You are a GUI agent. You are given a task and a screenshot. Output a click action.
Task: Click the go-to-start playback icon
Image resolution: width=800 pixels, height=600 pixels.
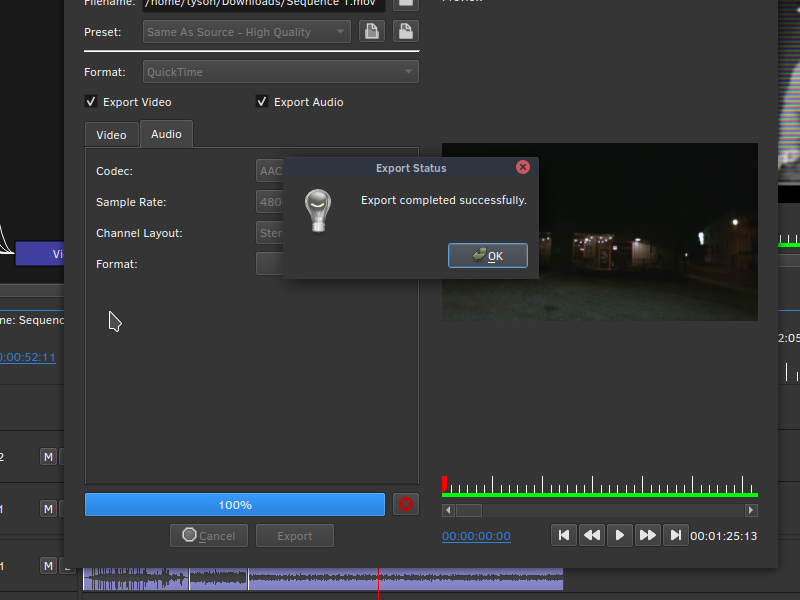coord(563,535)
